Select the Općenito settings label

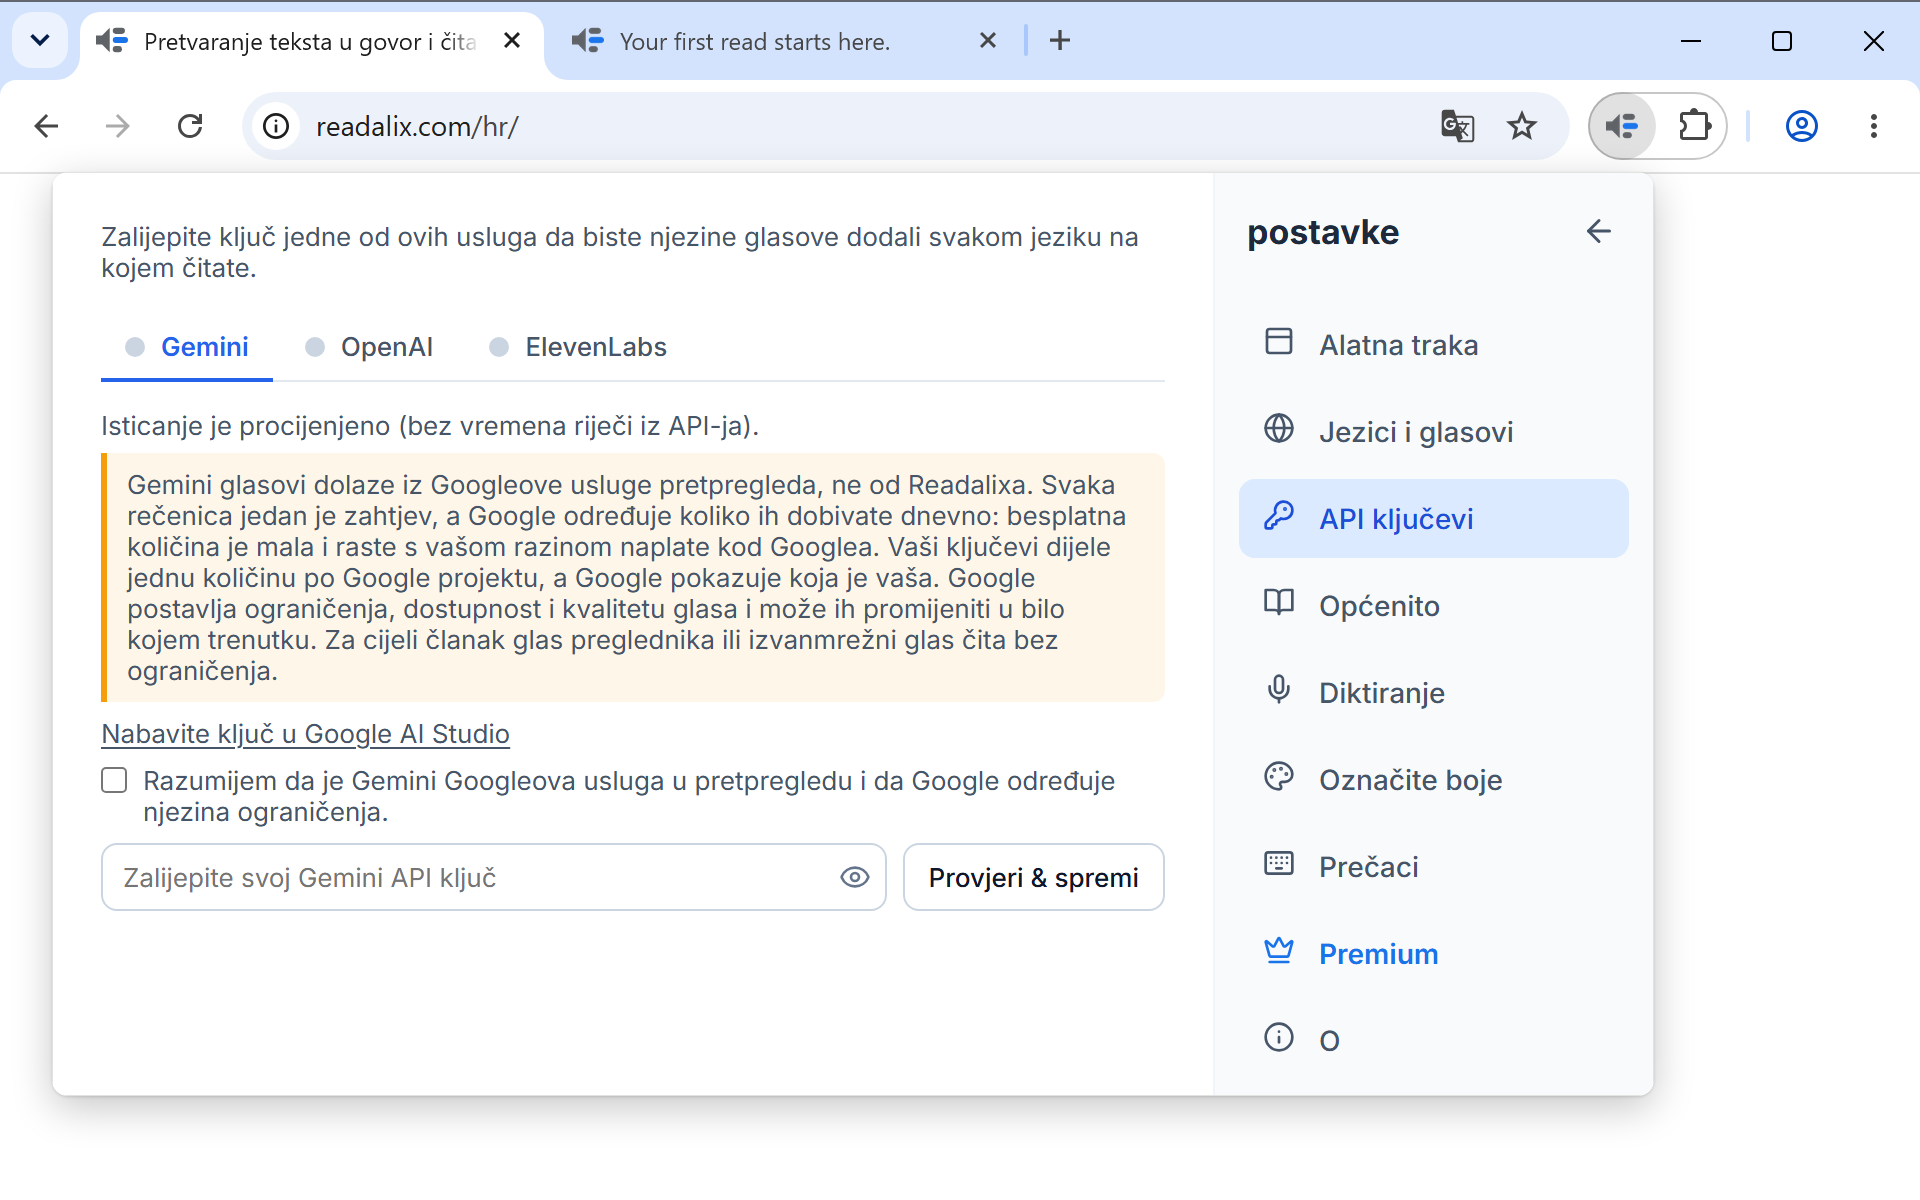coord(1379,606)
